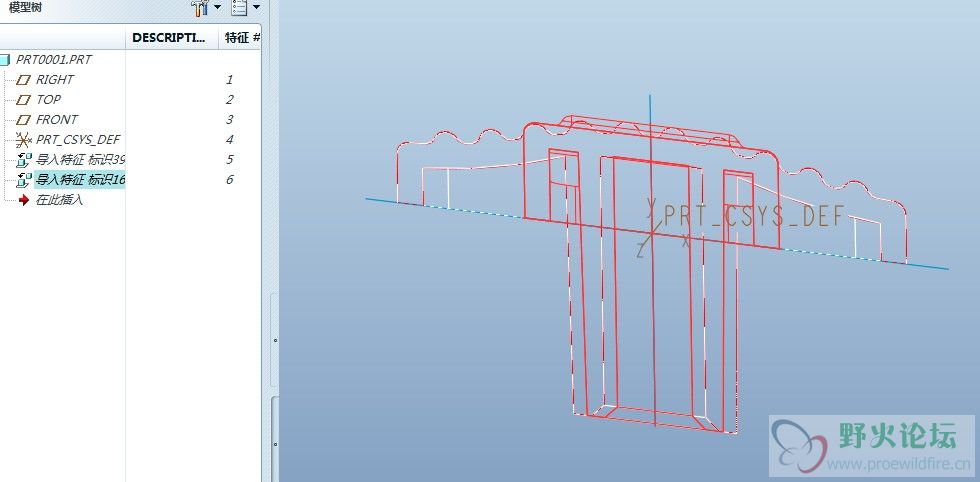The height and width of the screenshot is (482, 980).
Task: Click the import feature icon for 标识39
Action: point(24,159)
